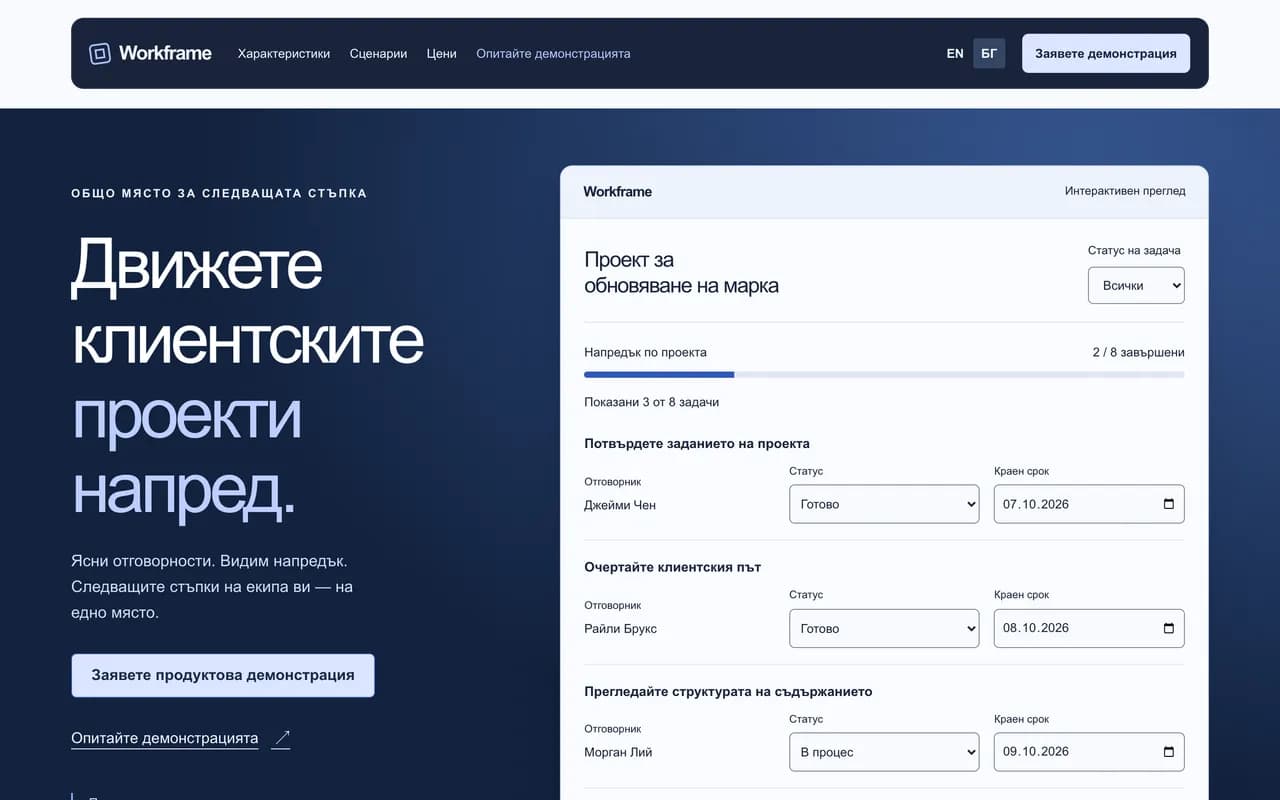Click the assignee name Морган Лий

[x=618, y=752]
